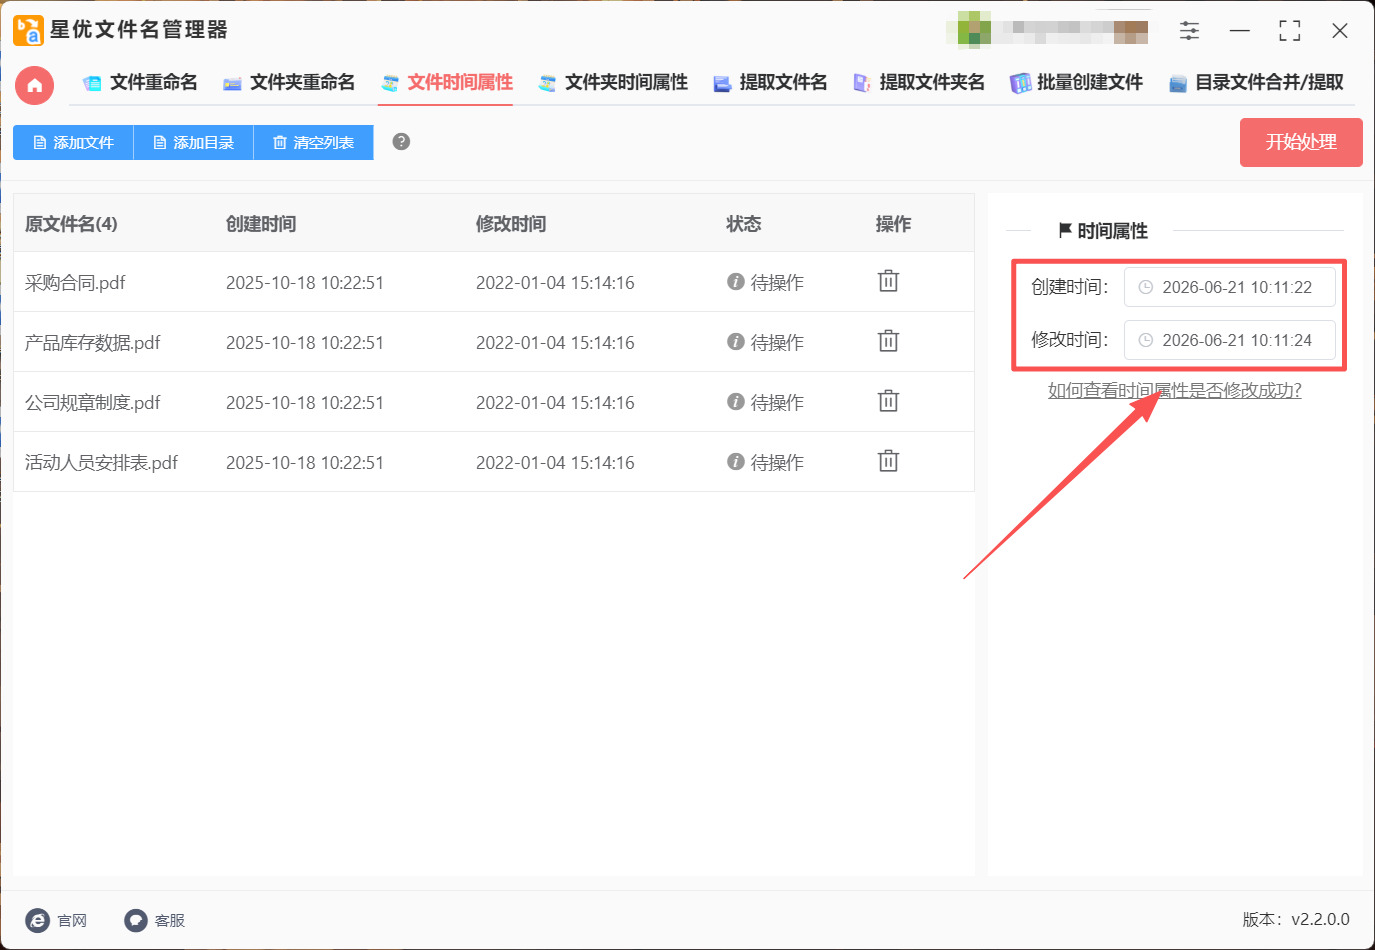Open the 如何查看时间属性是否修改成功 link
This screenshot has width=1375, height=950.
1175,391
